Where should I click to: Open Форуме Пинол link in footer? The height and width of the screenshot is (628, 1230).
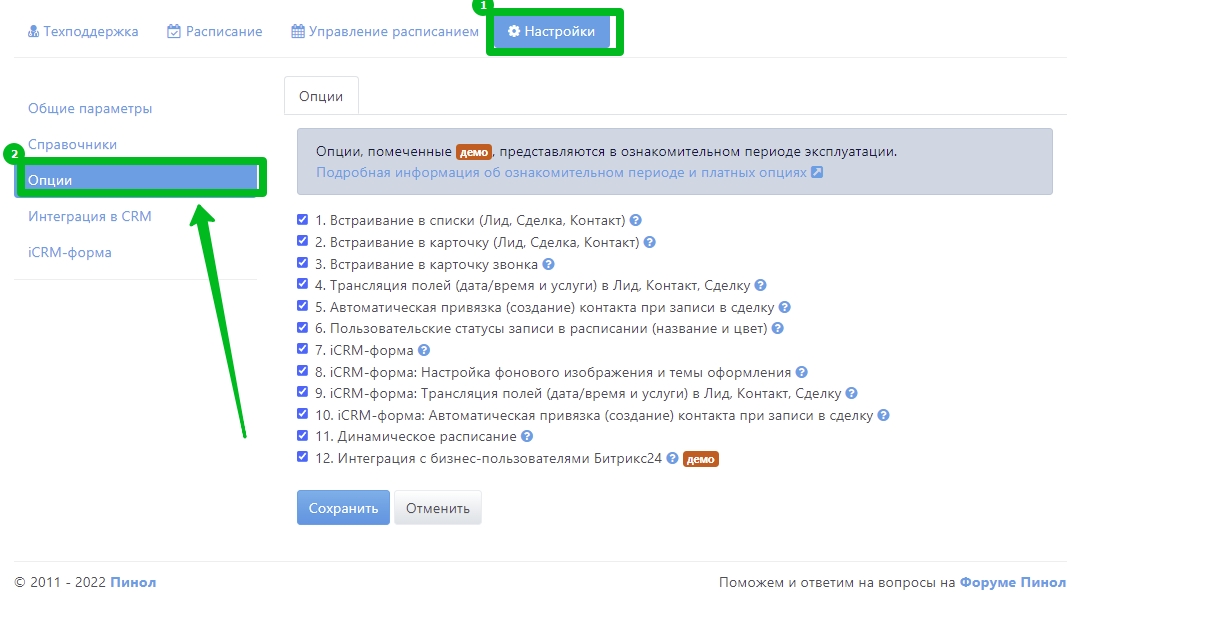1012,583
